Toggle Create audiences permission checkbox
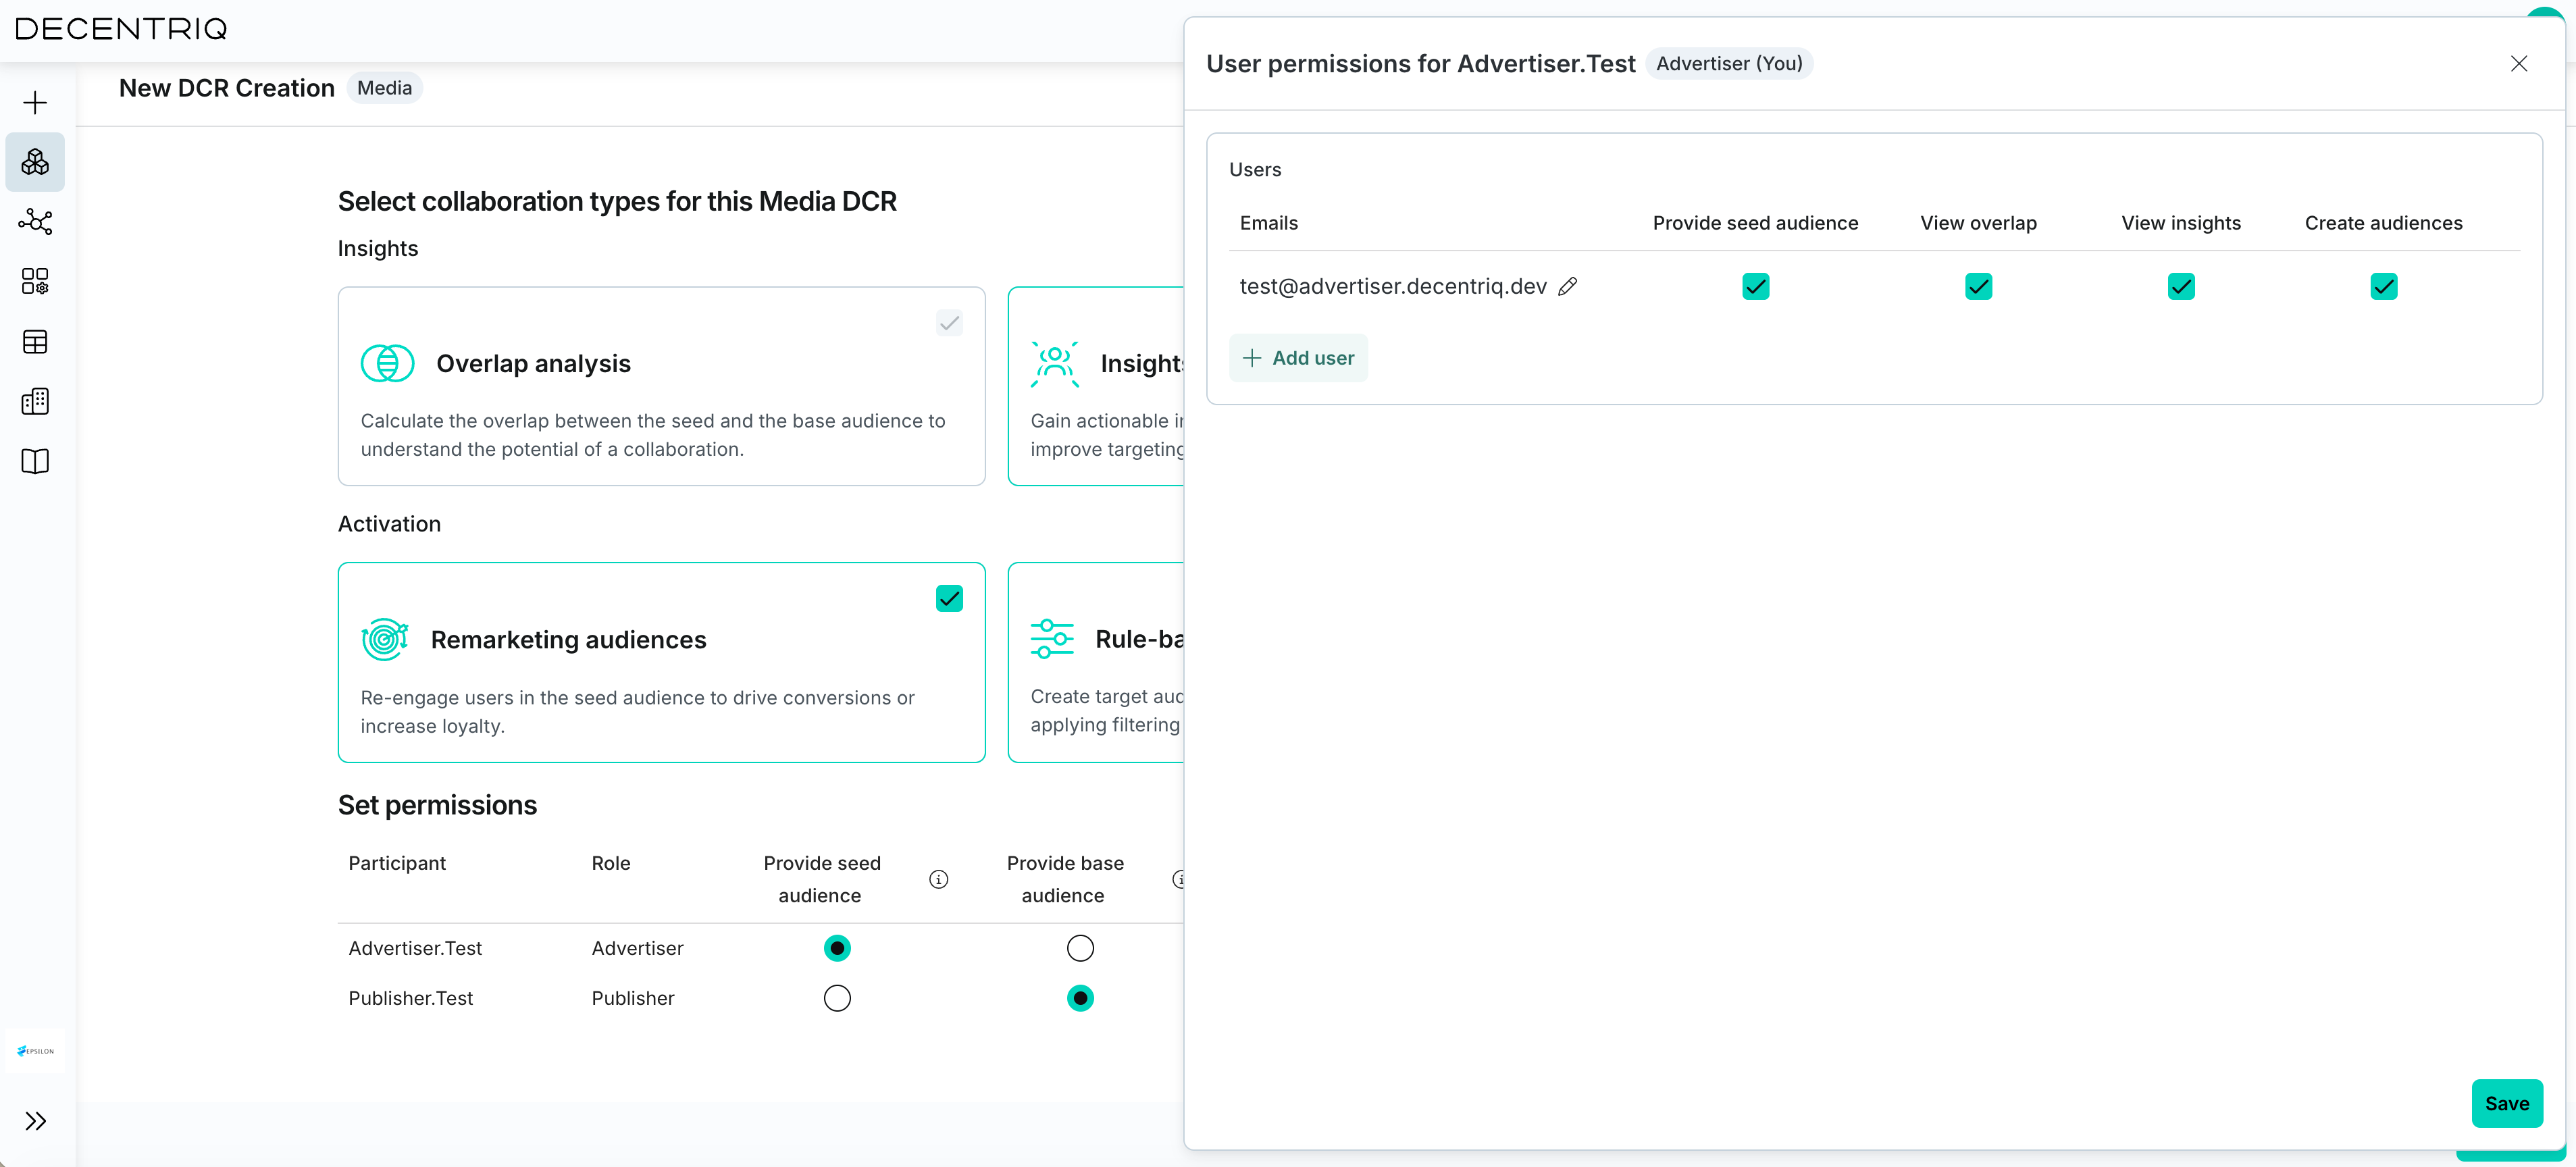Screen dimensions: 2576x1167 click(2383, 287)
